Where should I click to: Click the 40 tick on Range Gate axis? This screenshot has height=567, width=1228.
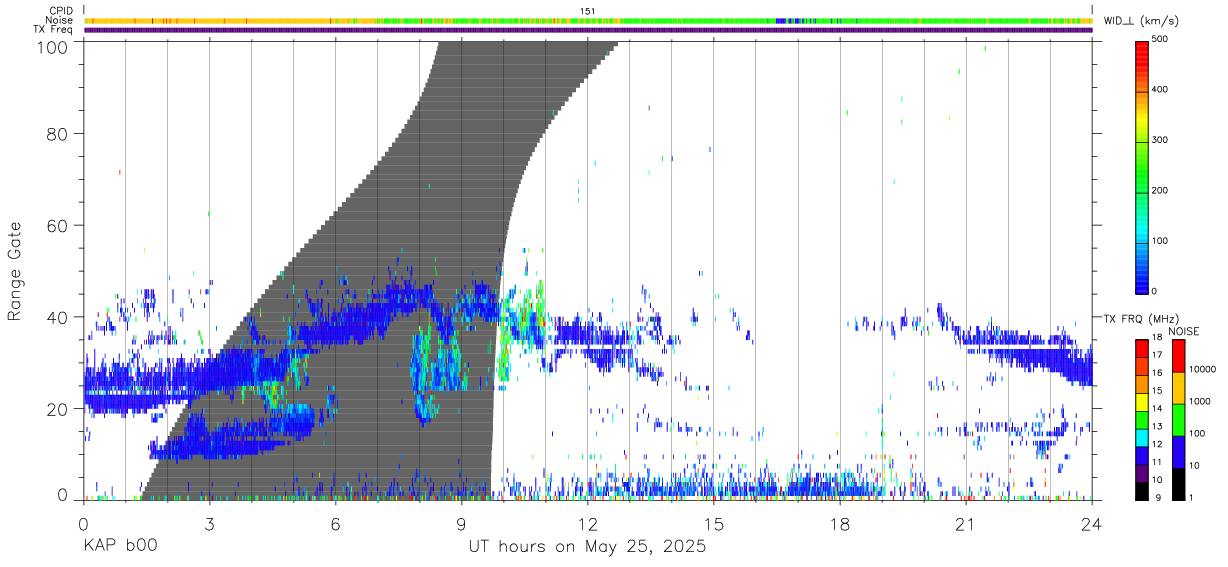(x=57, y=317)
